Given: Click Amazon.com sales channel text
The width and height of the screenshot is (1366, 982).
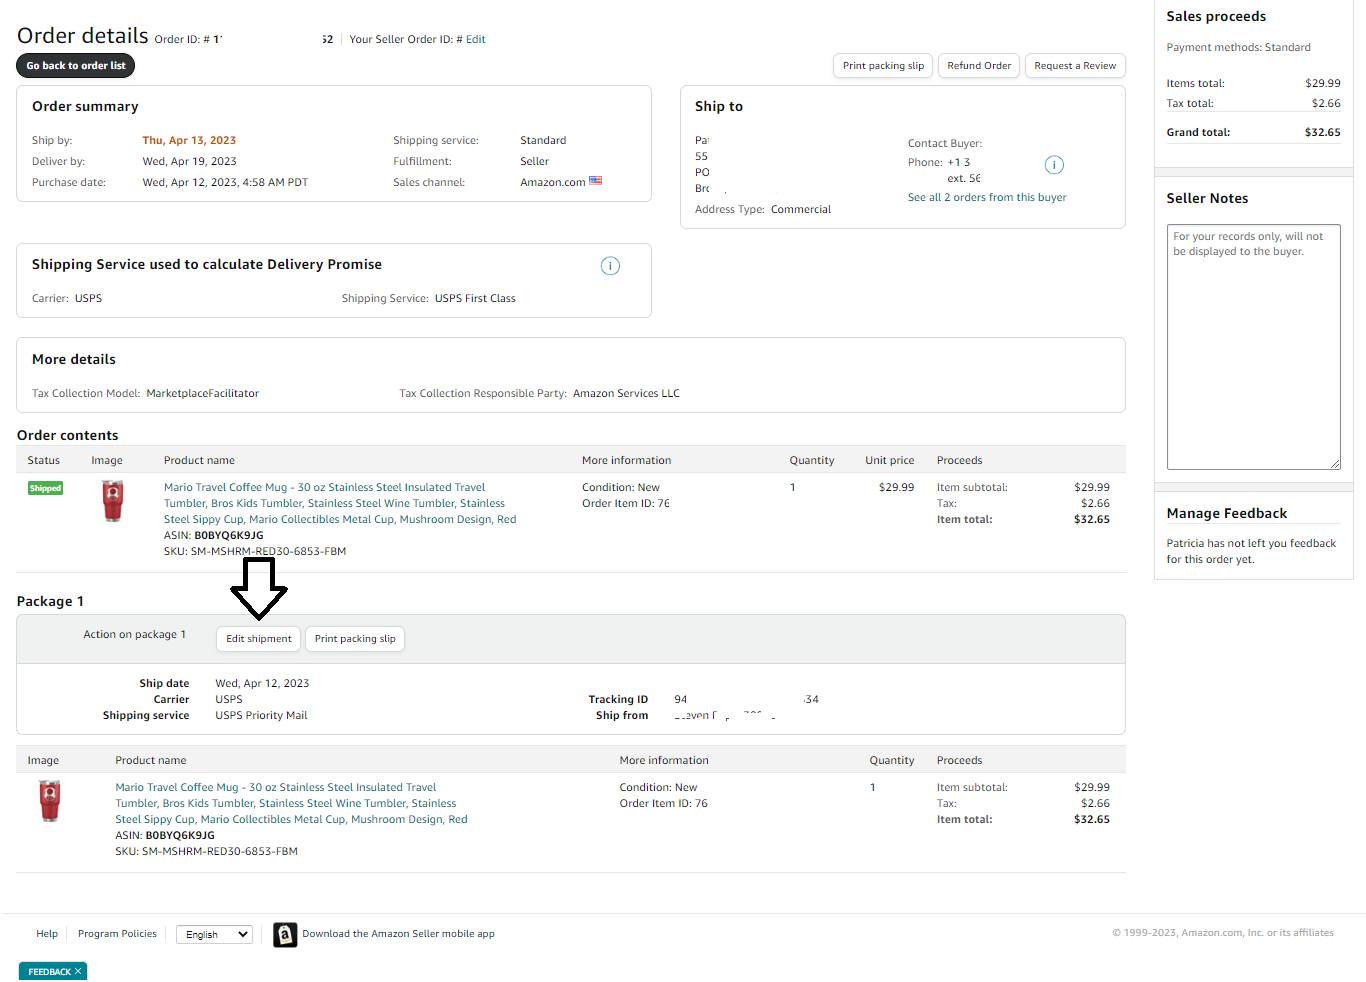Looking at the screenshot, I should tap(553, 183).
